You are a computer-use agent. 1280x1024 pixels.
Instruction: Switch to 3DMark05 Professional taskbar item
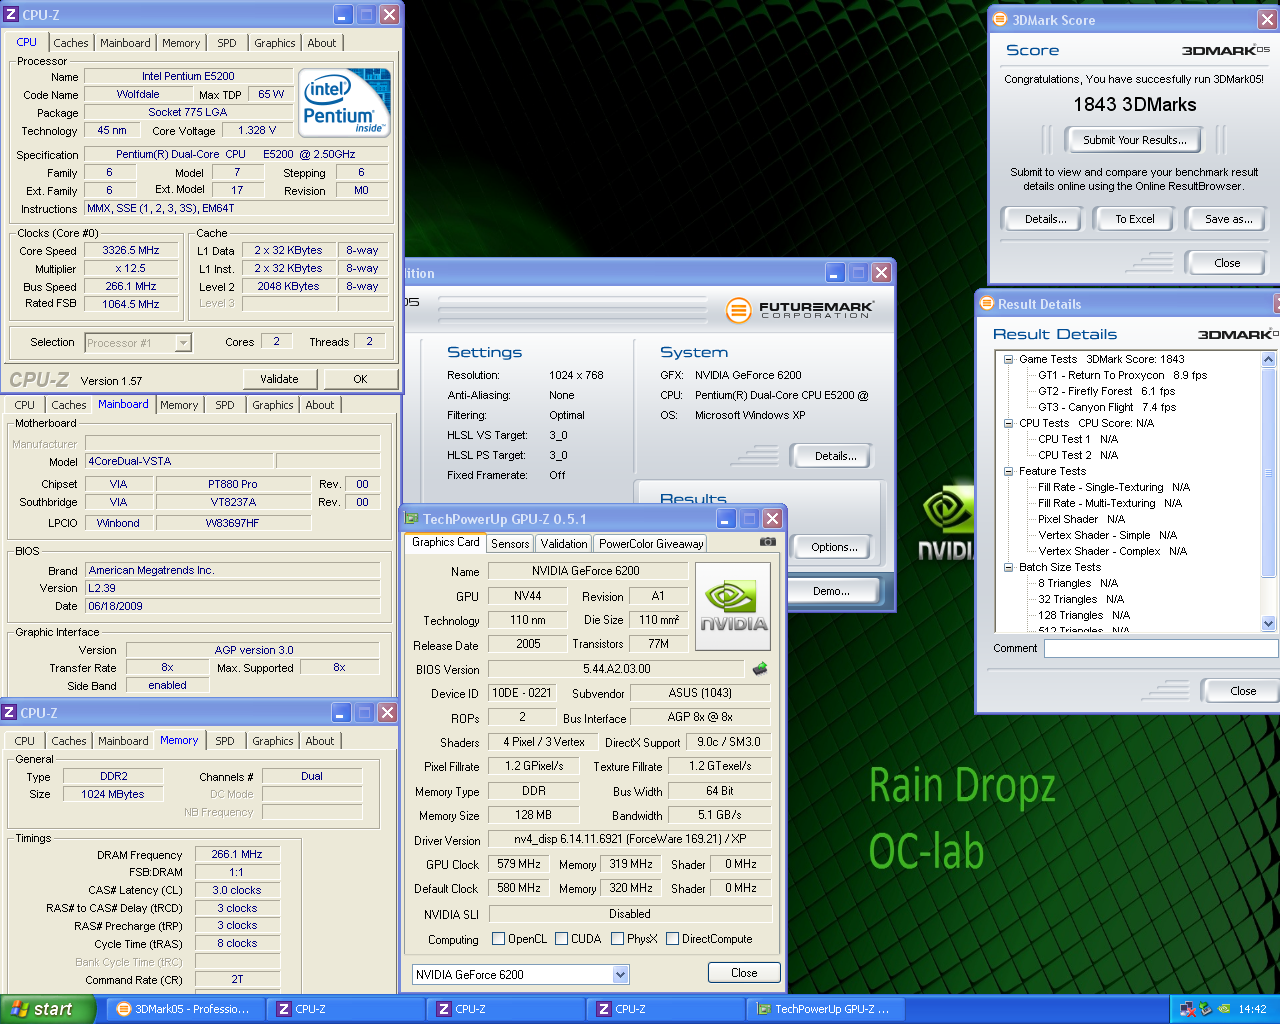185,1009
